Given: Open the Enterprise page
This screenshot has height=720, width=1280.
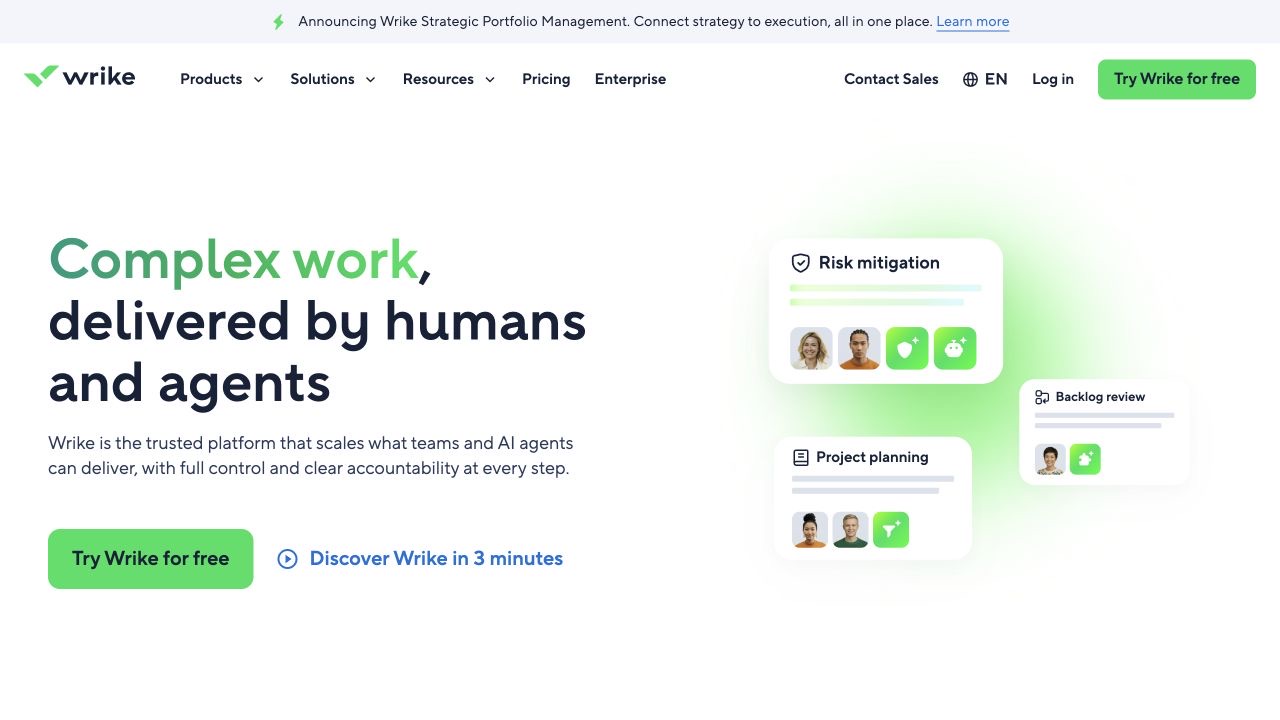Looking at the screenshot, I should coord(630,79).
